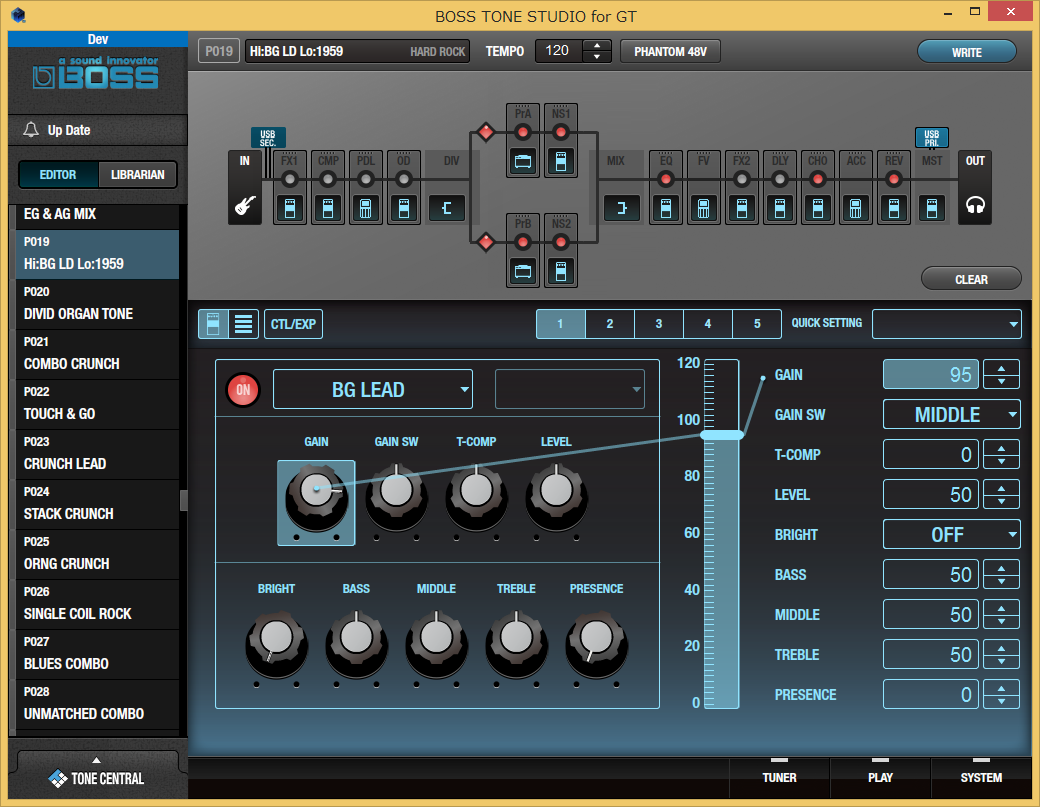Select the MIX mixer block icon

[x=621, y=208]
